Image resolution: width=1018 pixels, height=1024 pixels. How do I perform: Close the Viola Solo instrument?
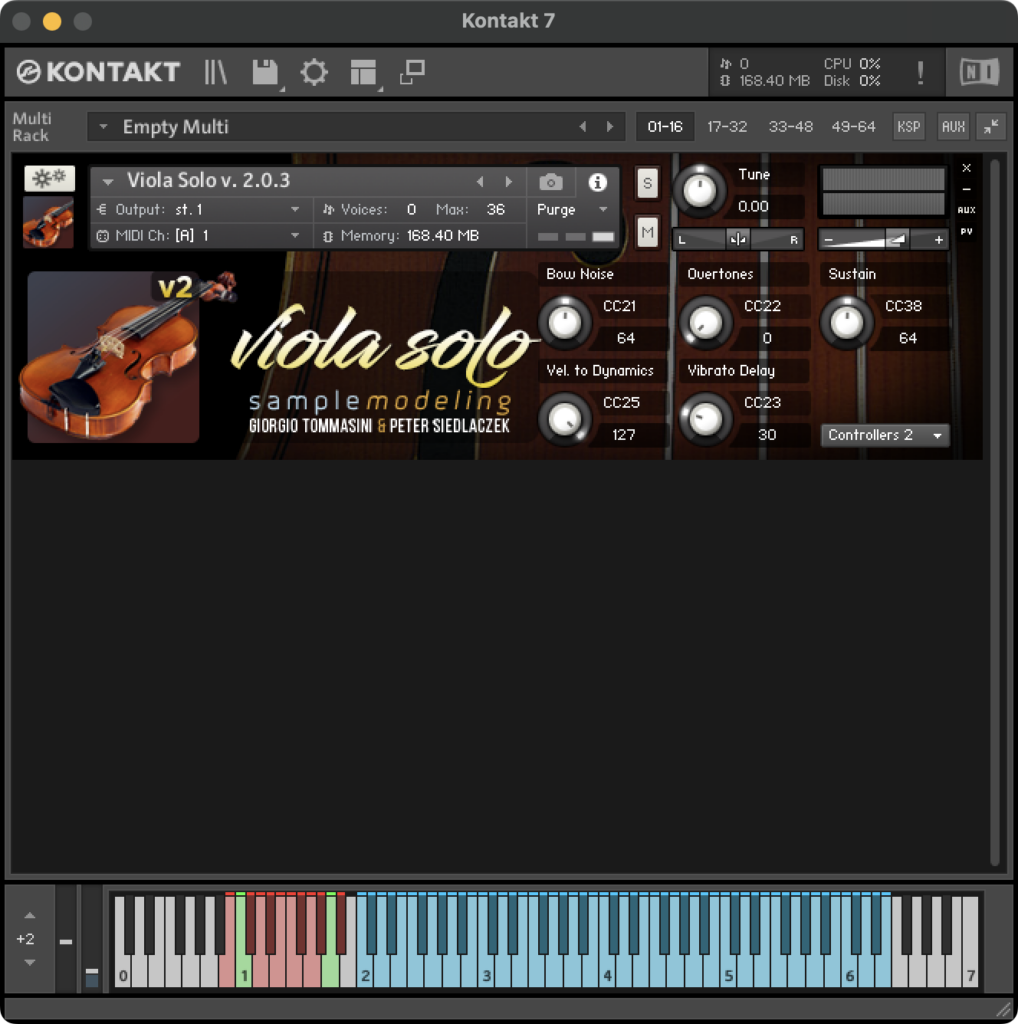point(966,168)
